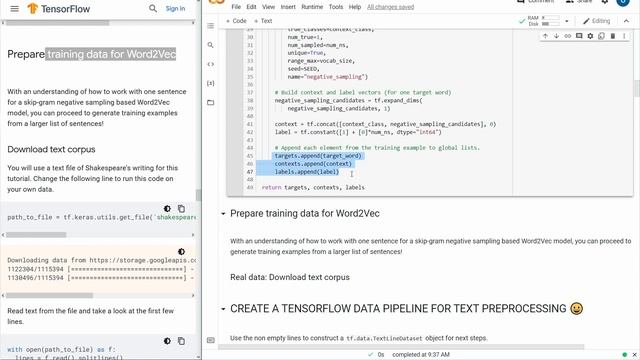Image resolution: width=640 pixels, height=360 pixels.
Task: Open the cell editor settings gear
Action: click(x=590, y=36)
